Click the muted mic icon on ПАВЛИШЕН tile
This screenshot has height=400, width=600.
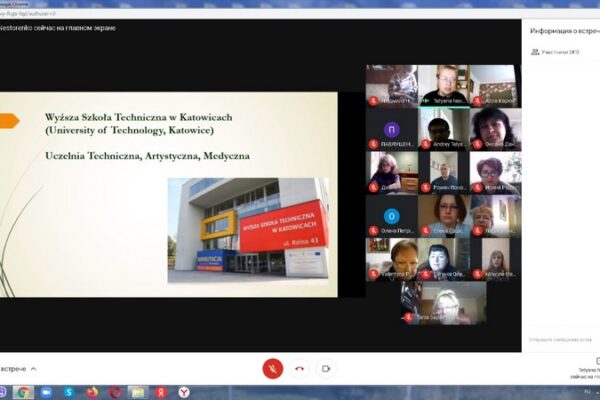373,144
